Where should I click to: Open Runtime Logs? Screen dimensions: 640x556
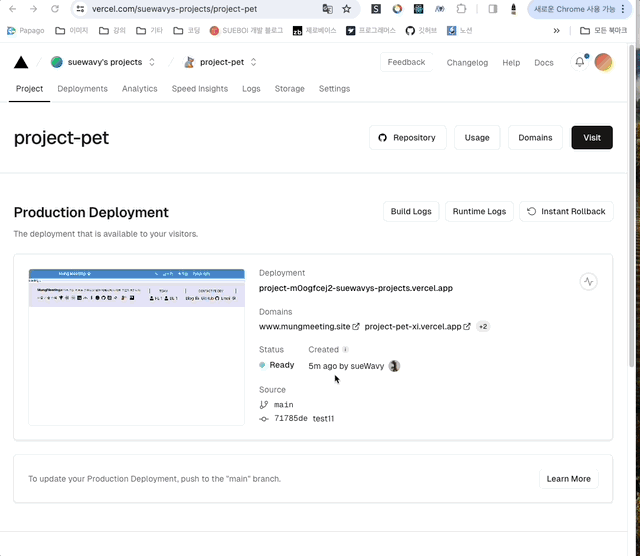(x=479, y=211)
